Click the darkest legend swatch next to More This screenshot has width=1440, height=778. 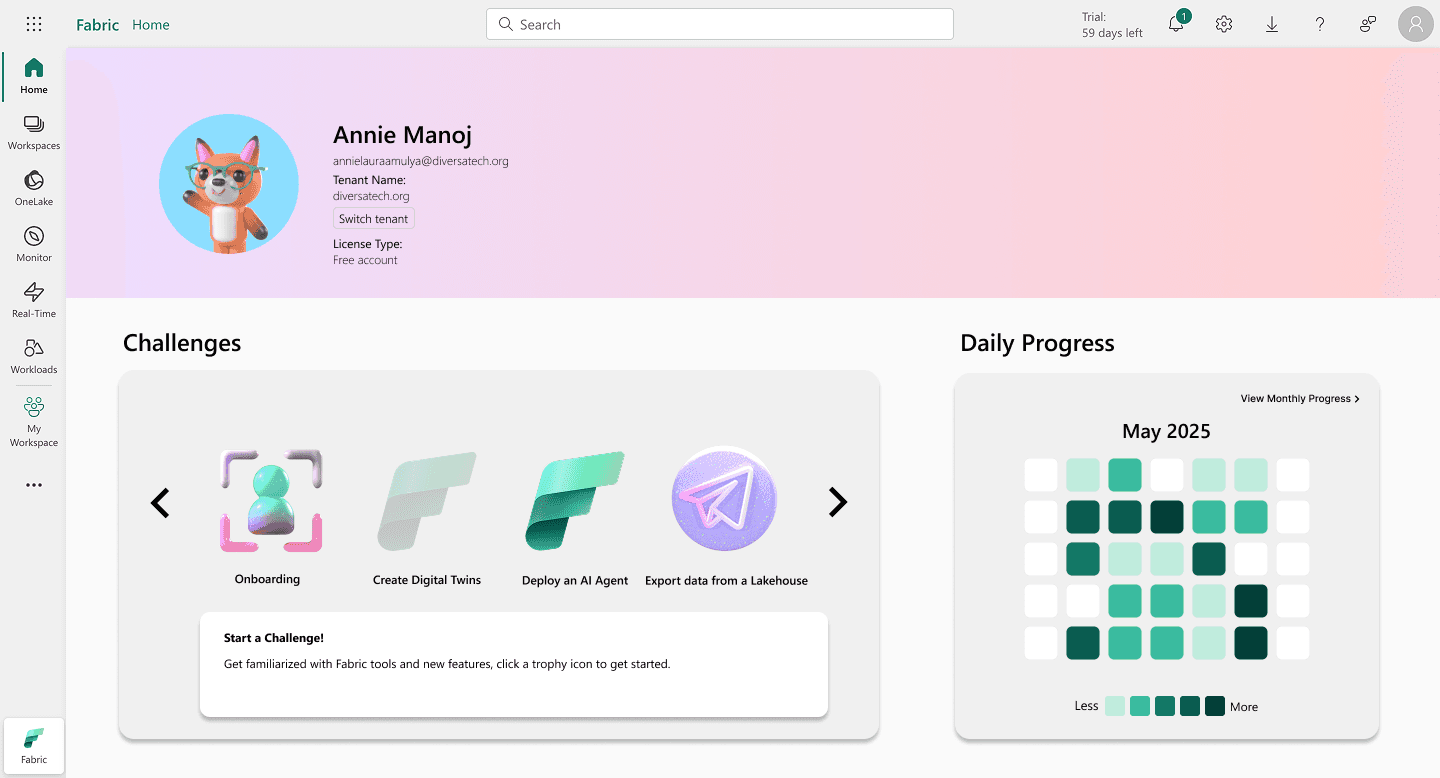(x=1215, y=706)
